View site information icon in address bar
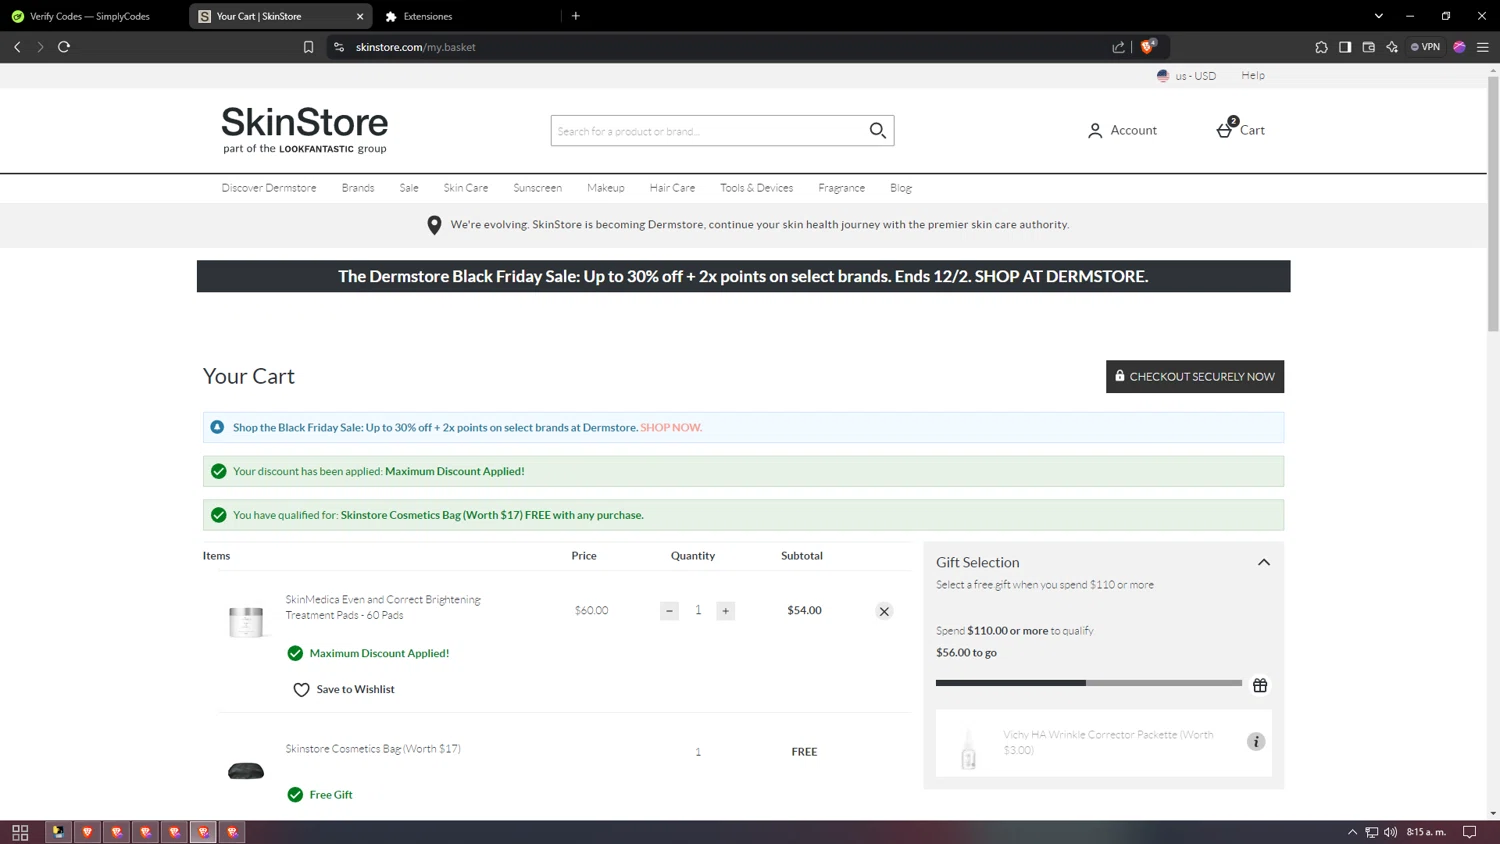The image size is (1500, 844). click(339, 47)
